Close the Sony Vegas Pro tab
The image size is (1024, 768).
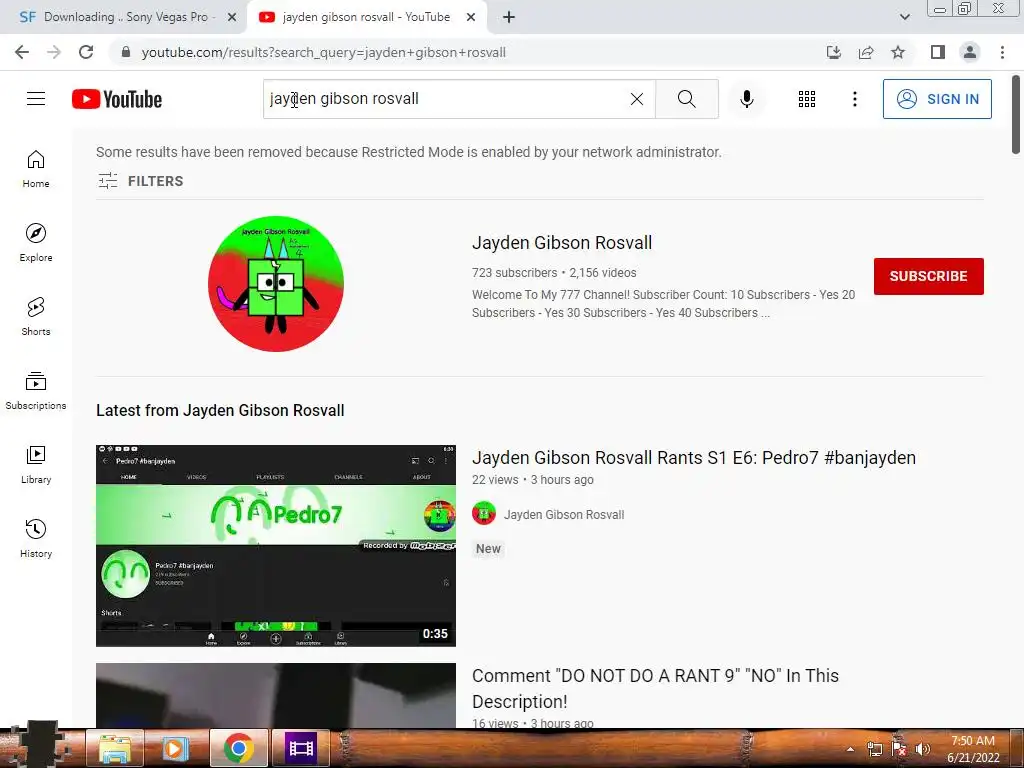(x=232, y=17)
